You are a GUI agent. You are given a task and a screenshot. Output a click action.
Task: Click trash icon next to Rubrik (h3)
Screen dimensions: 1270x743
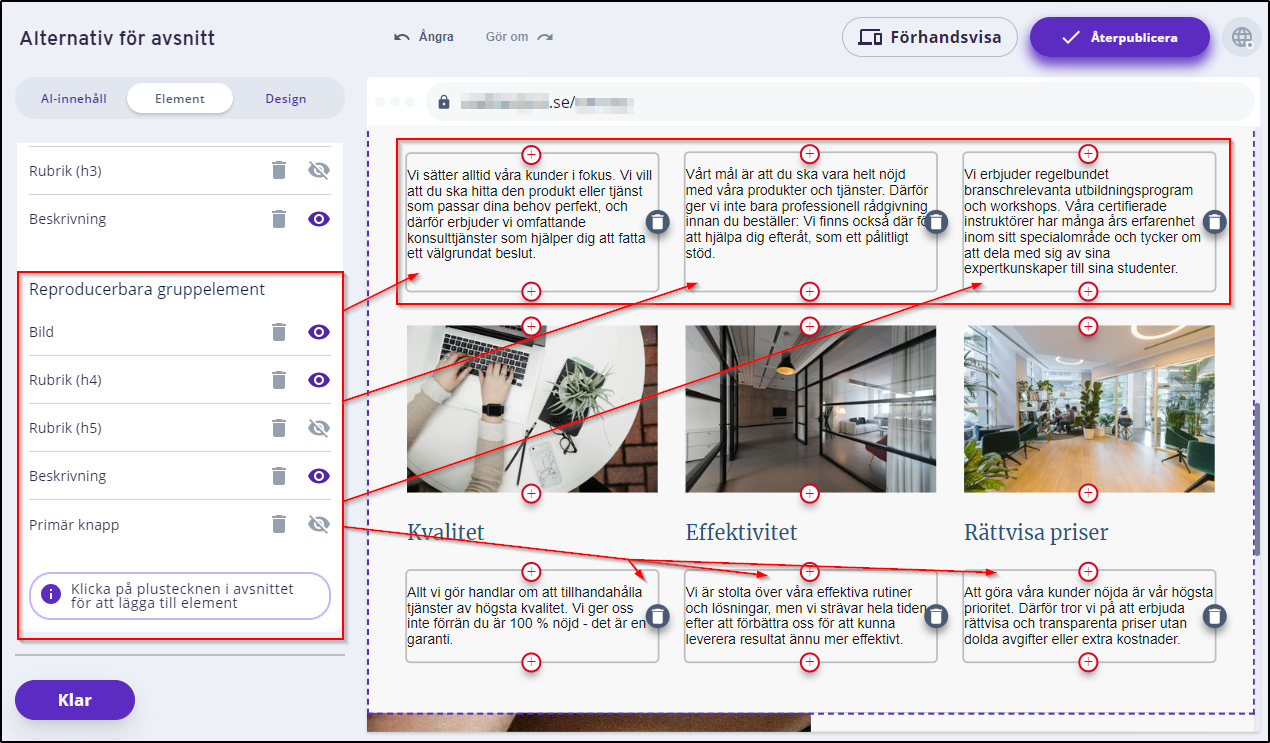(279, 171)
